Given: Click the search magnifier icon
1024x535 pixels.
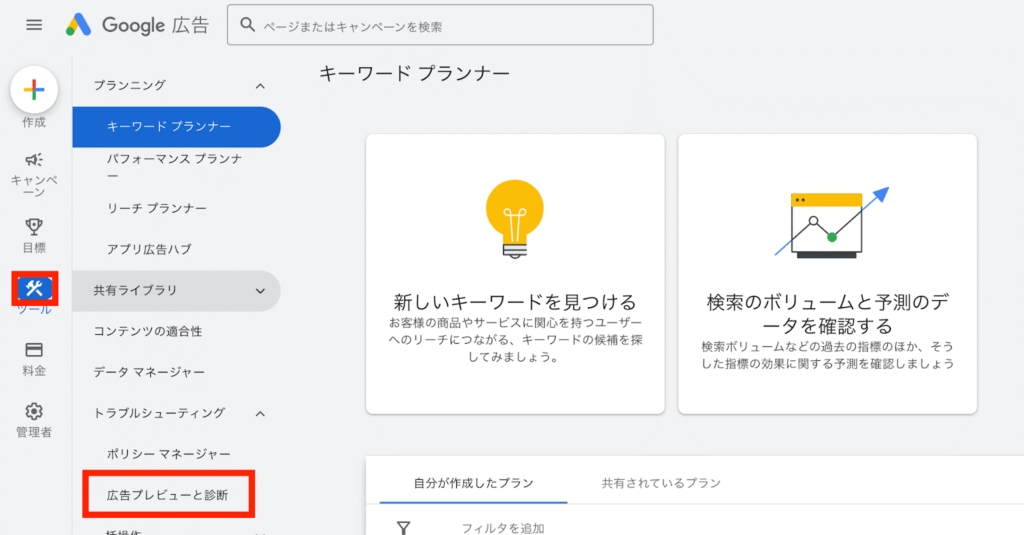Looking at the screenshot, I should [248, 25].
